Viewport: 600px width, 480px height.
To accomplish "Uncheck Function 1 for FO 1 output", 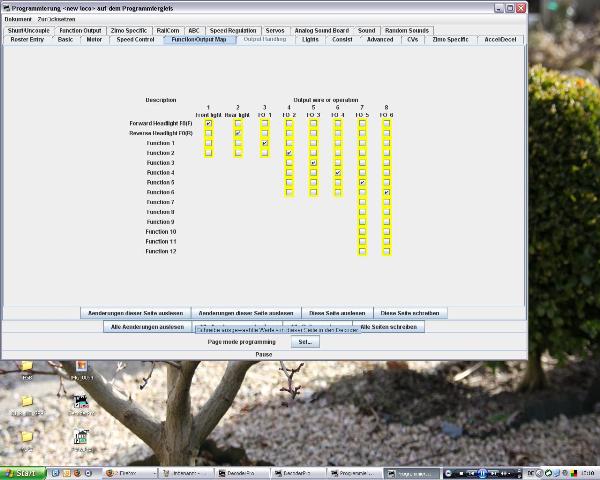I will point(264,144).
